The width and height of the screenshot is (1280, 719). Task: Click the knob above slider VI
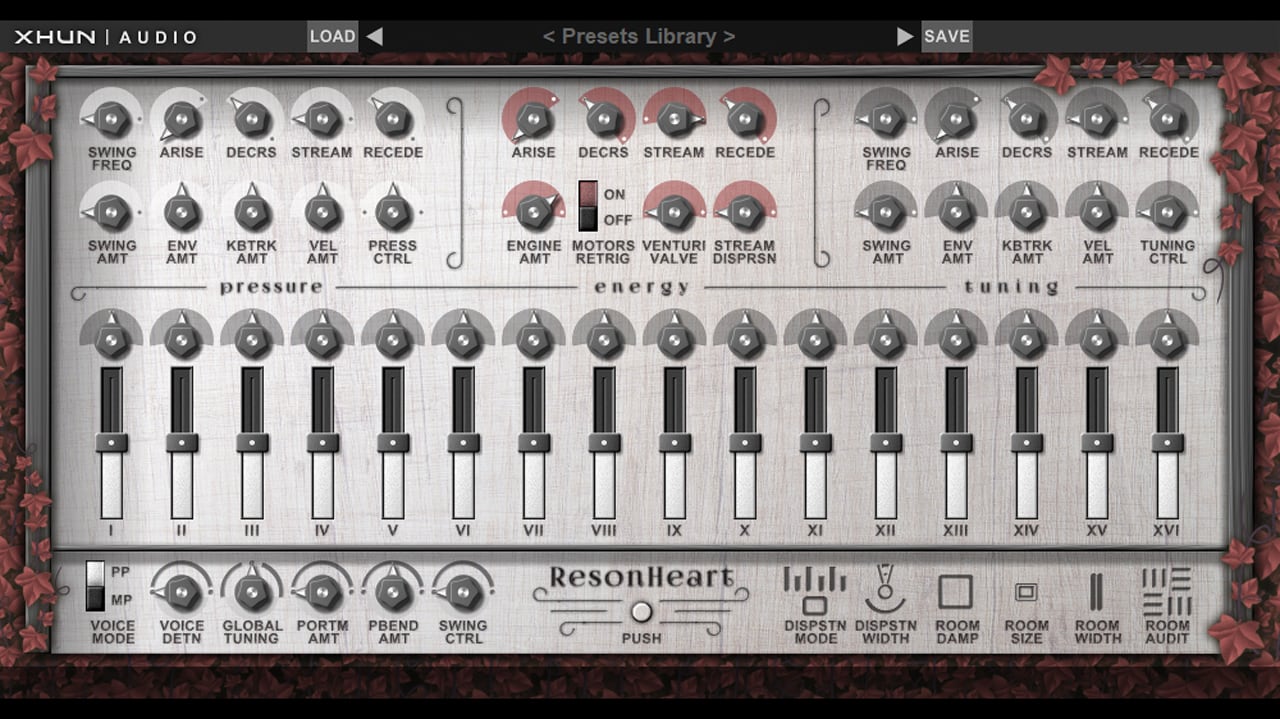point(463,339)
